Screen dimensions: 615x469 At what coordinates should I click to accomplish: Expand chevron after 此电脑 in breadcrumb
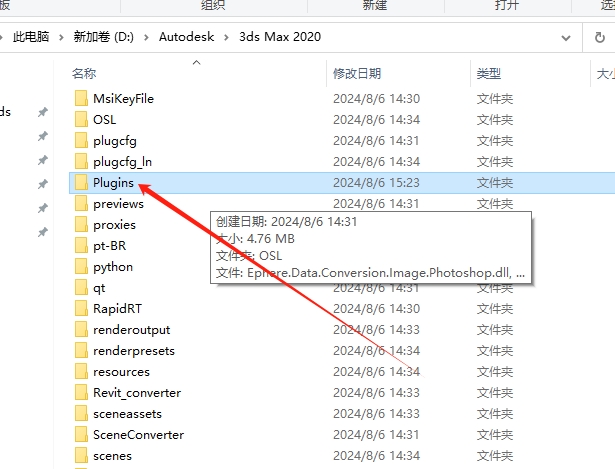(x=61, y=38)
